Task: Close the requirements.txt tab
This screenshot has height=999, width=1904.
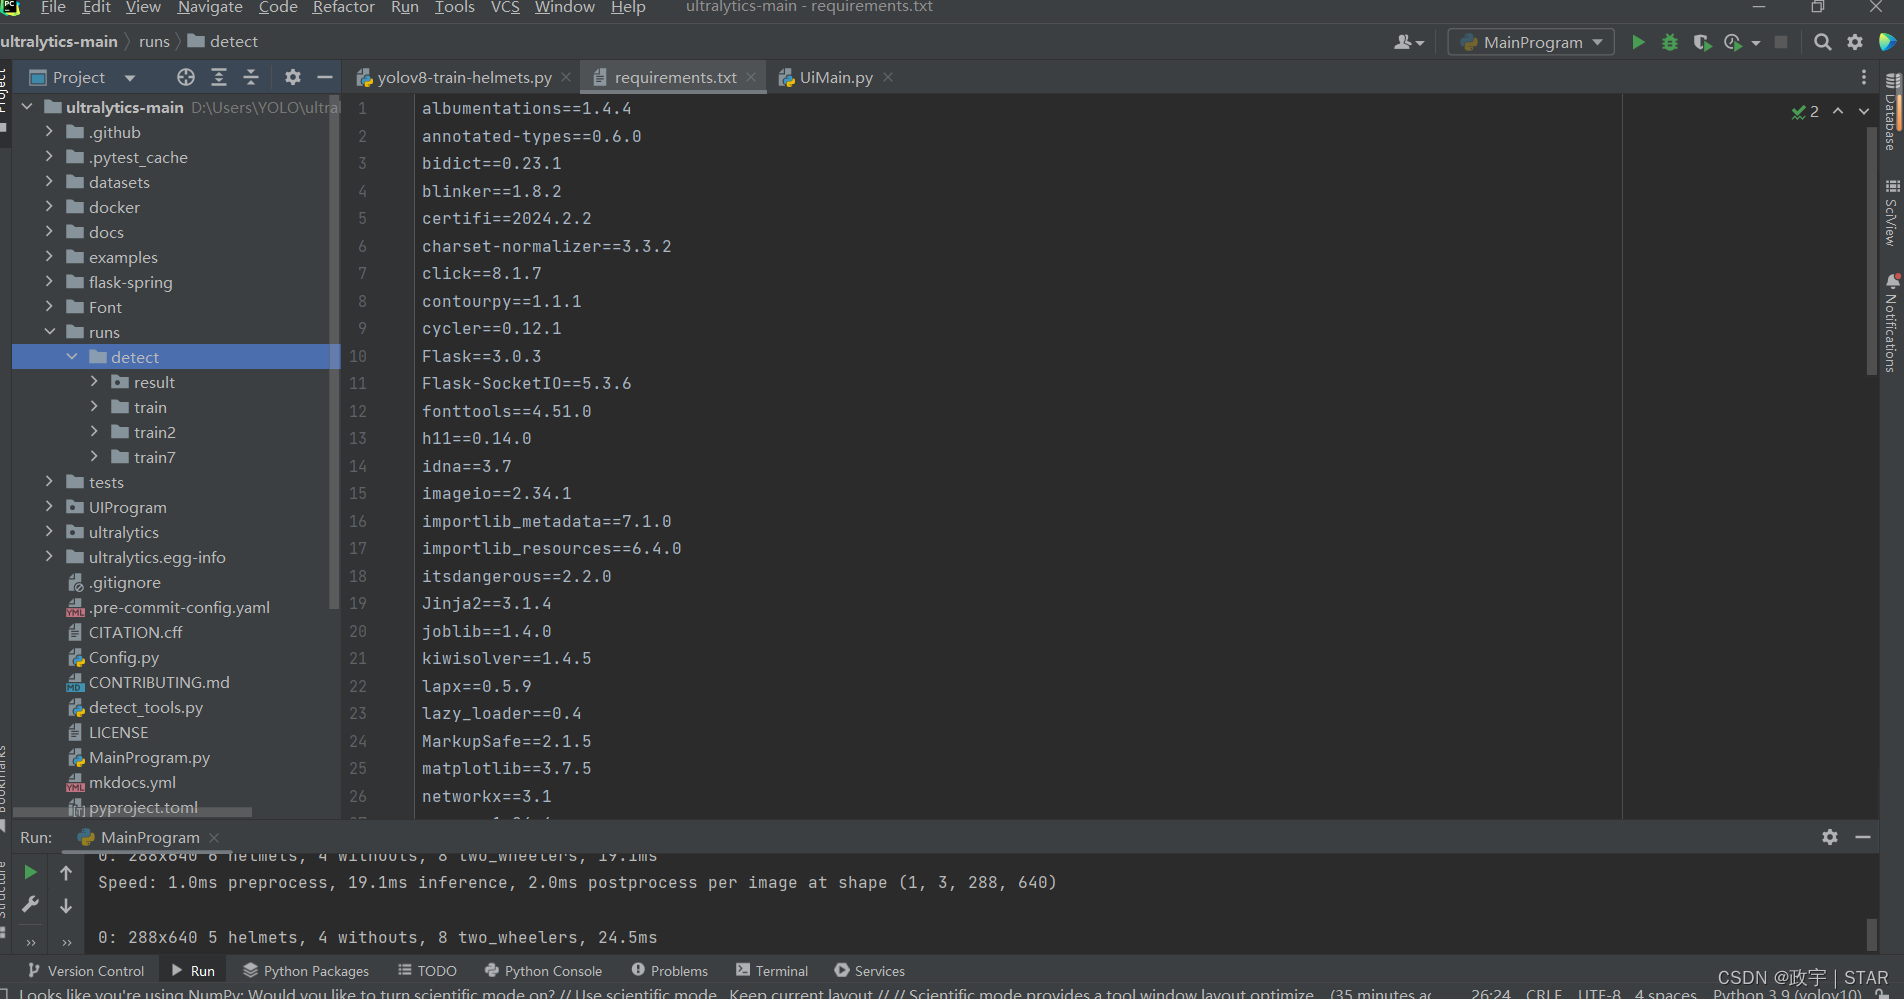Action: tap(751, 77)
